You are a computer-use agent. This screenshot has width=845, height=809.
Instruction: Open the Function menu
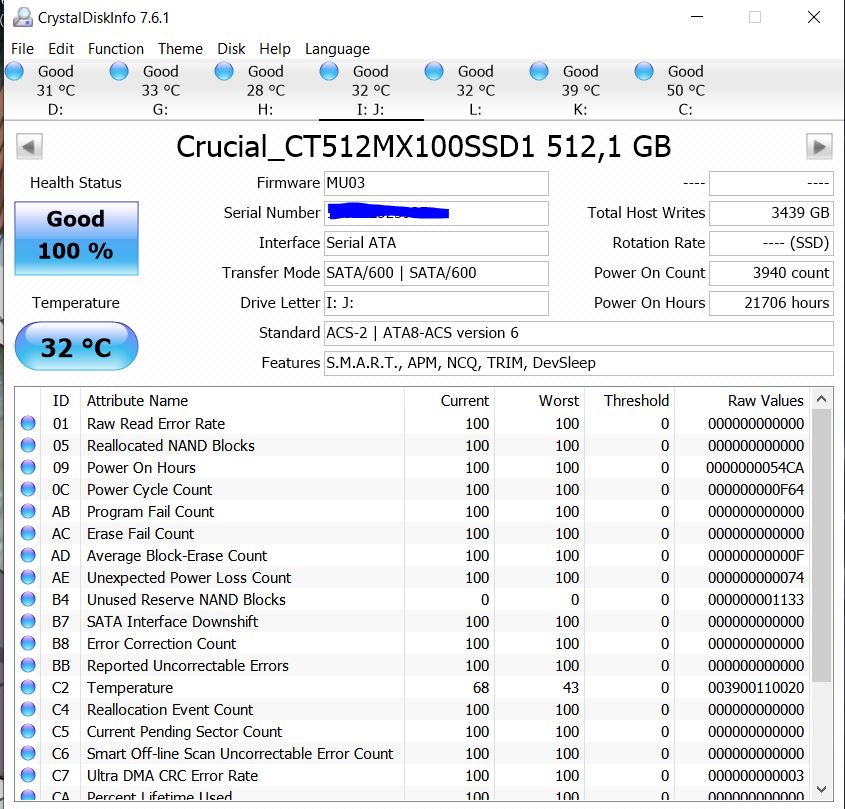pyautogui.click(x=116, y=49)
